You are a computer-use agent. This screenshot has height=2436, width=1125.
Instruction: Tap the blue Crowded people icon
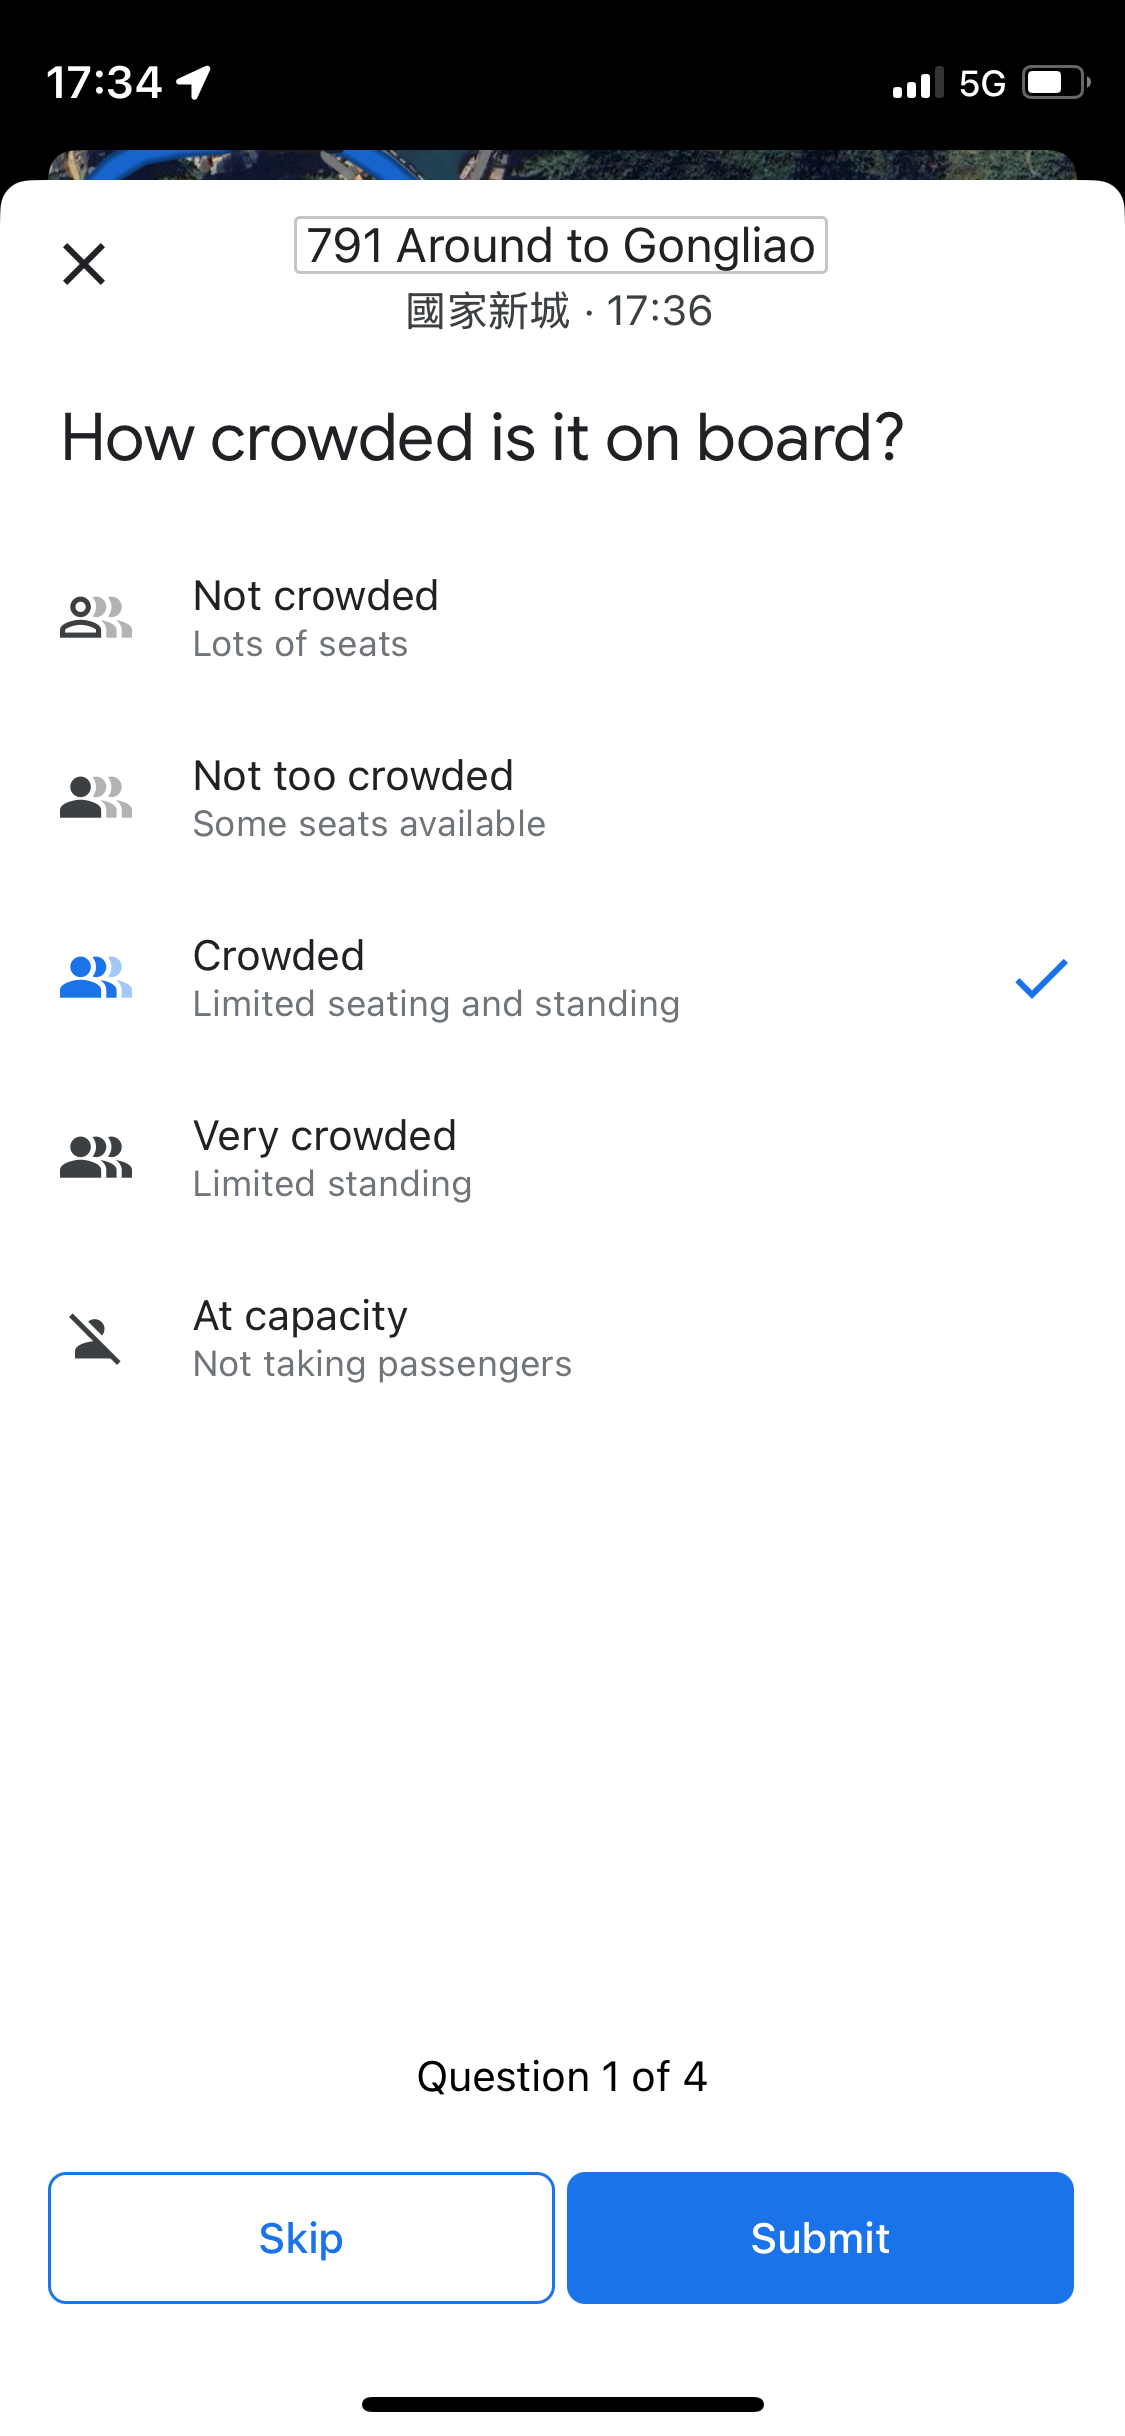coord(96,978)
